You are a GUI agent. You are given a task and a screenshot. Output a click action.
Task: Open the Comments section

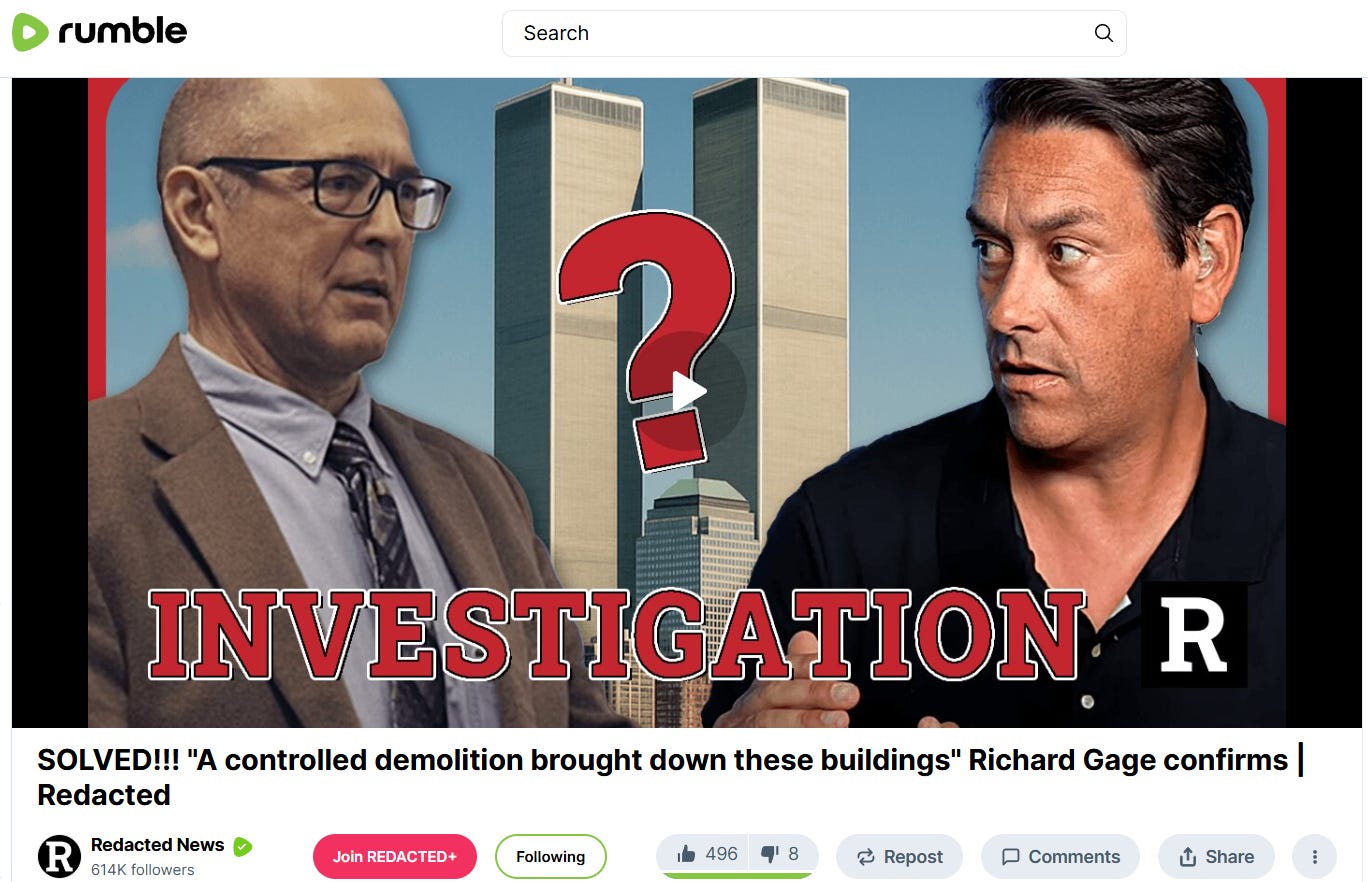tap(1060, 857)
